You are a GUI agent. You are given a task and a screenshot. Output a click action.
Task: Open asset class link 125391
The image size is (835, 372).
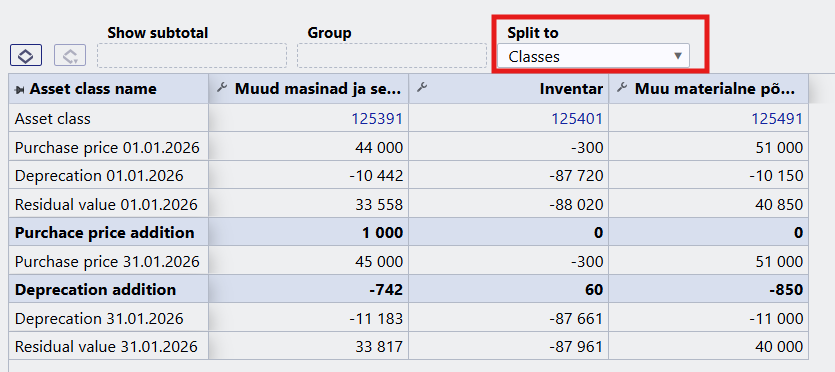376,119
